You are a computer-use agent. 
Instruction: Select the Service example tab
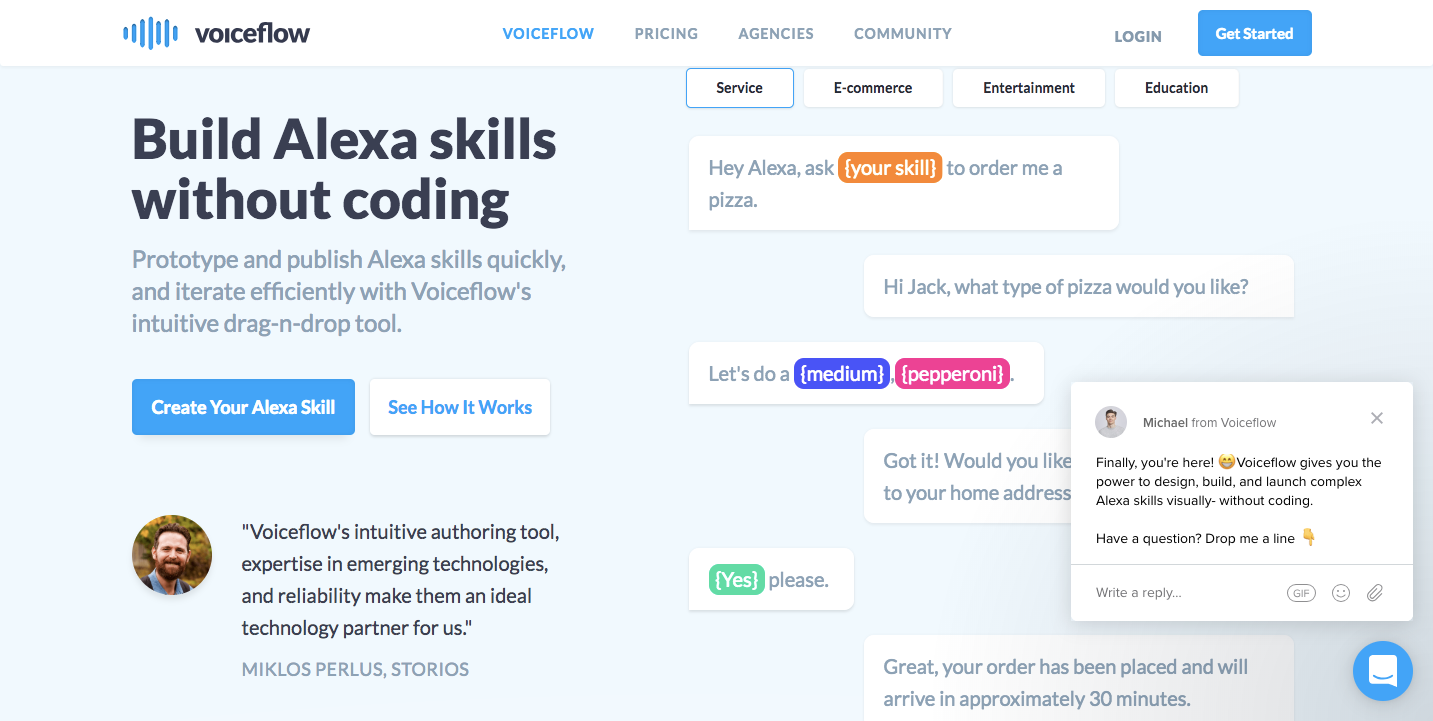point(740,88)
